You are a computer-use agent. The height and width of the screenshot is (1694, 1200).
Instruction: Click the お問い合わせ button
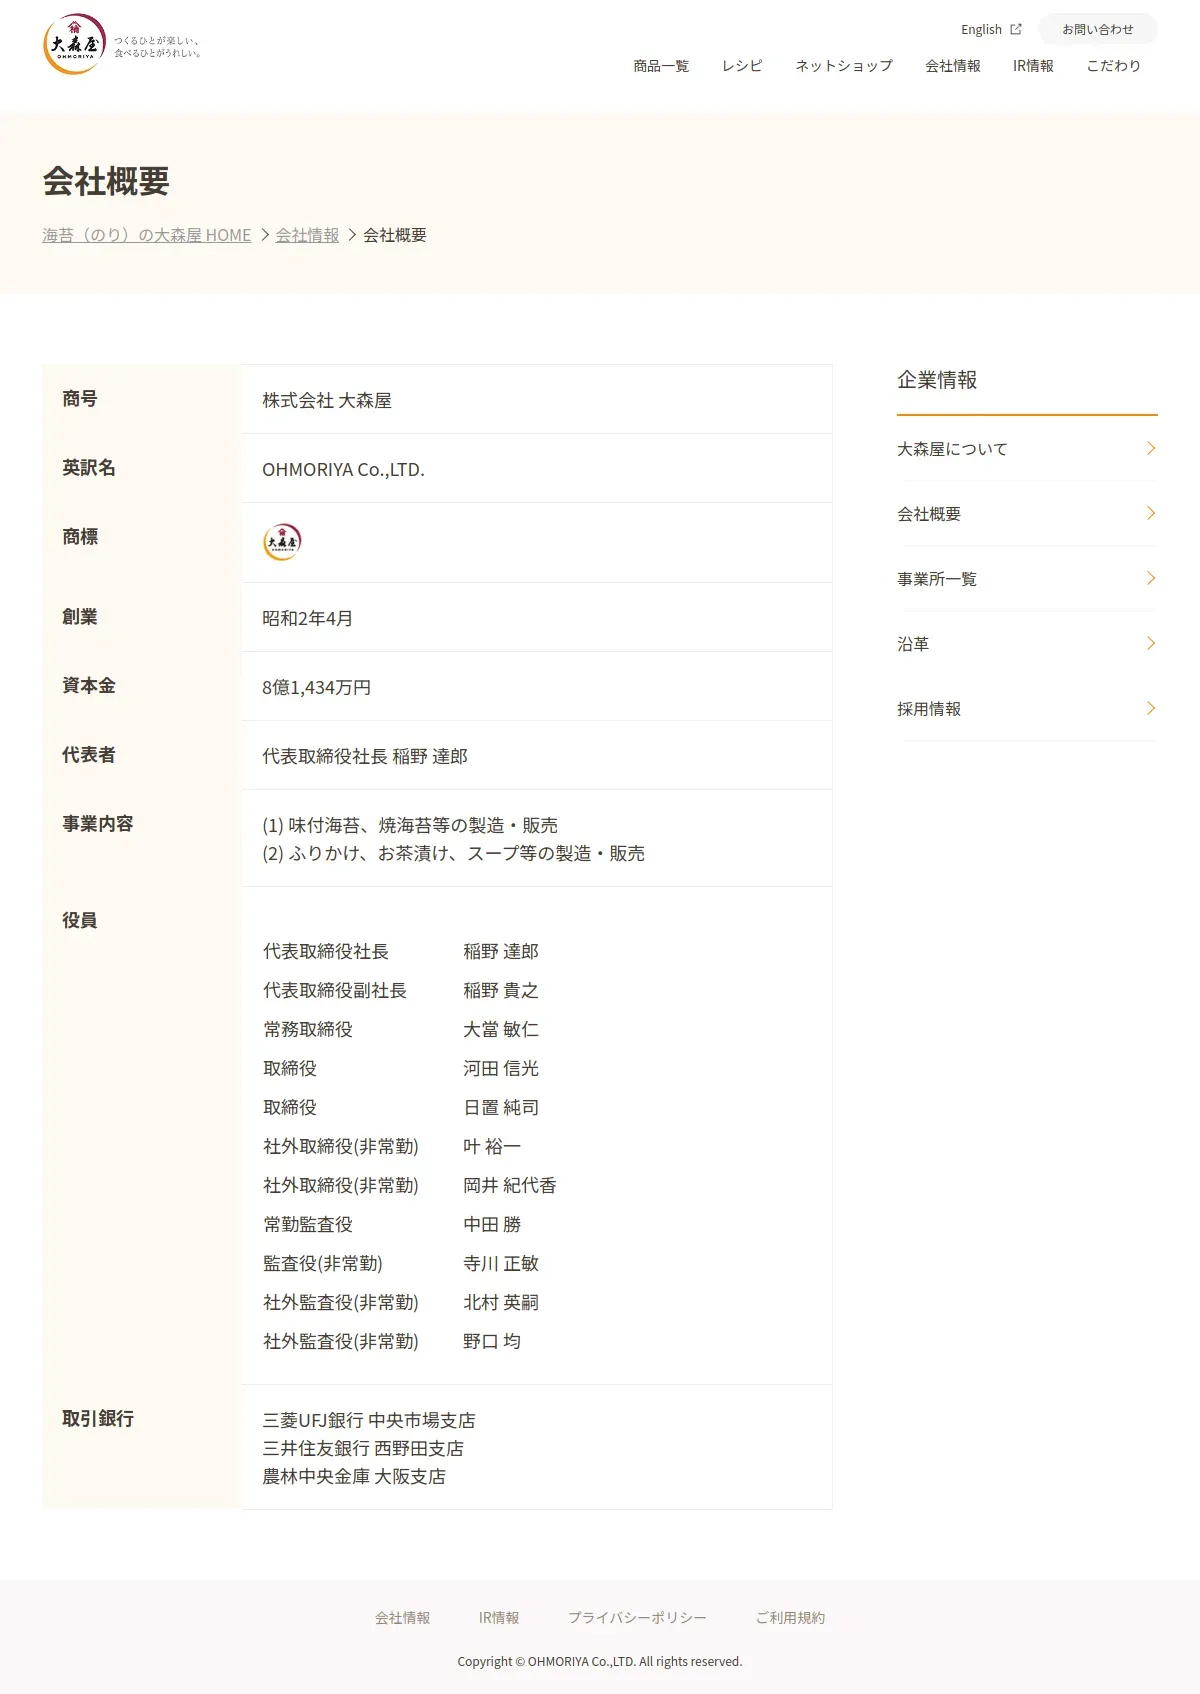pyautogui.click(x=1098, y=29)
